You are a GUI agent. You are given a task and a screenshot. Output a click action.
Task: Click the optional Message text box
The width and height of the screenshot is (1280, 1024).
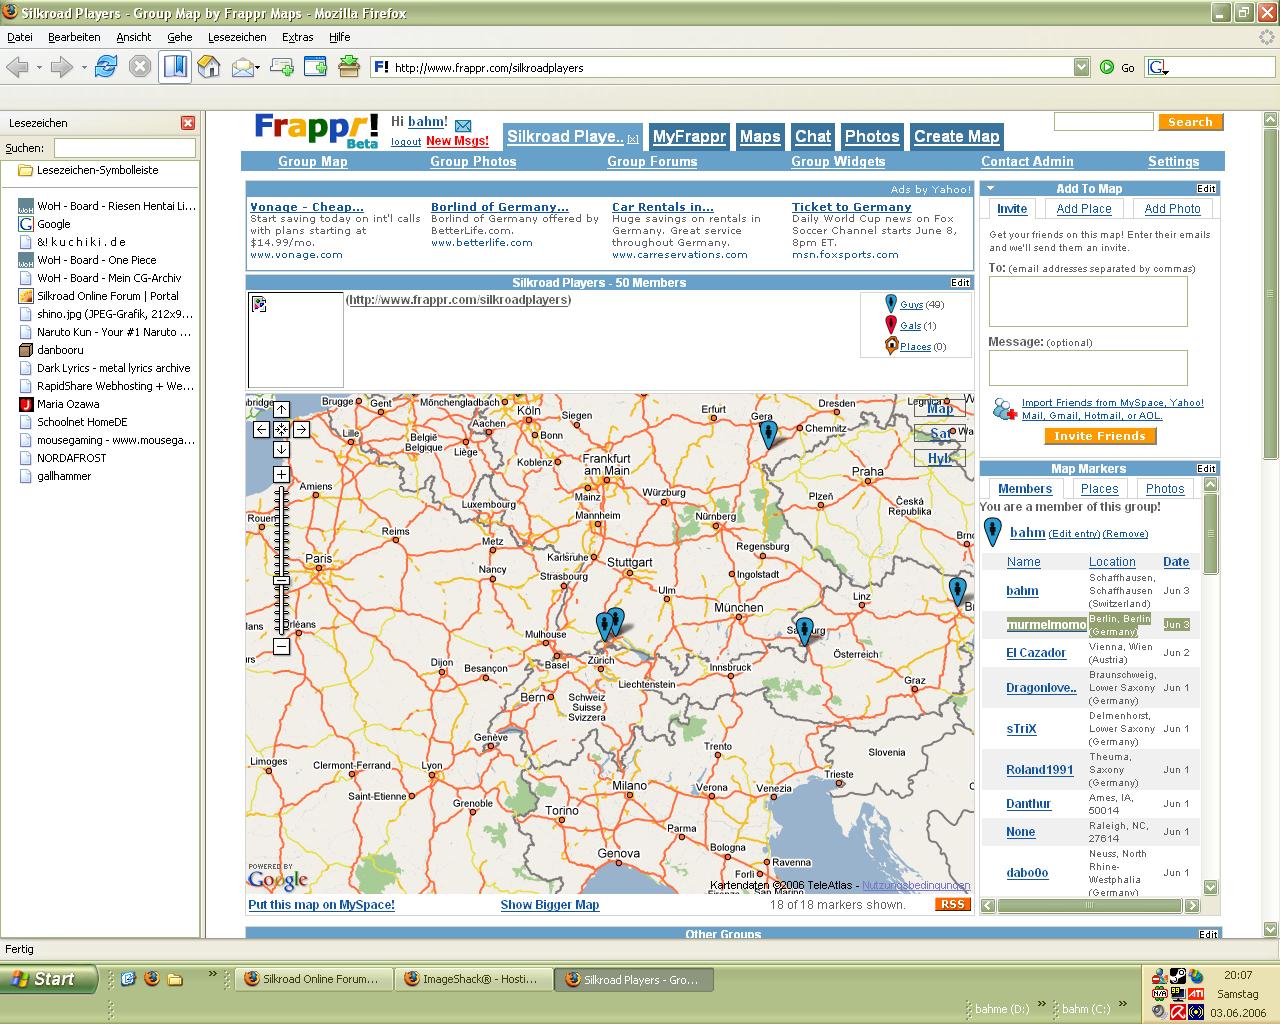pyautogui.click(x=1088, y=368)
